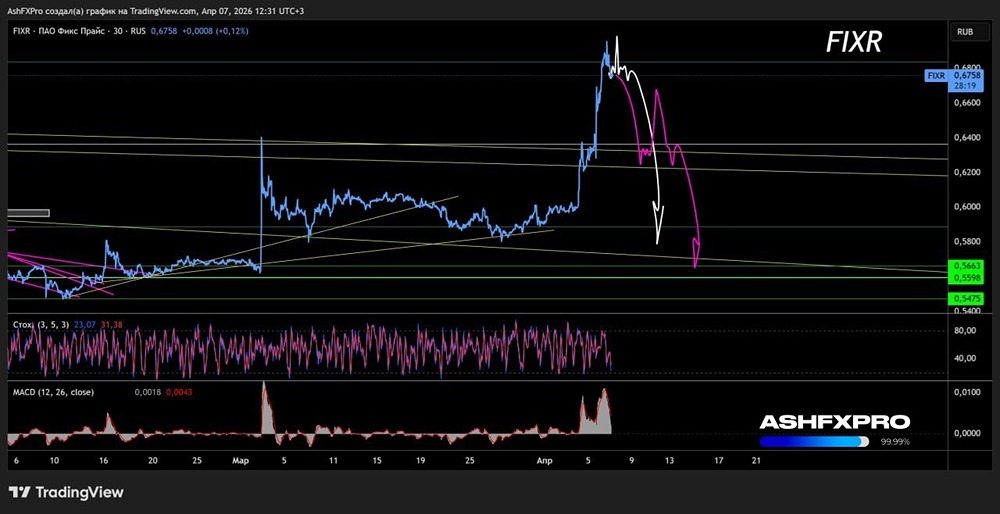The image size is (1000, 514).
Task: Open the MACD (12, 26, close) legend
Action: click(x=54, y=392)
